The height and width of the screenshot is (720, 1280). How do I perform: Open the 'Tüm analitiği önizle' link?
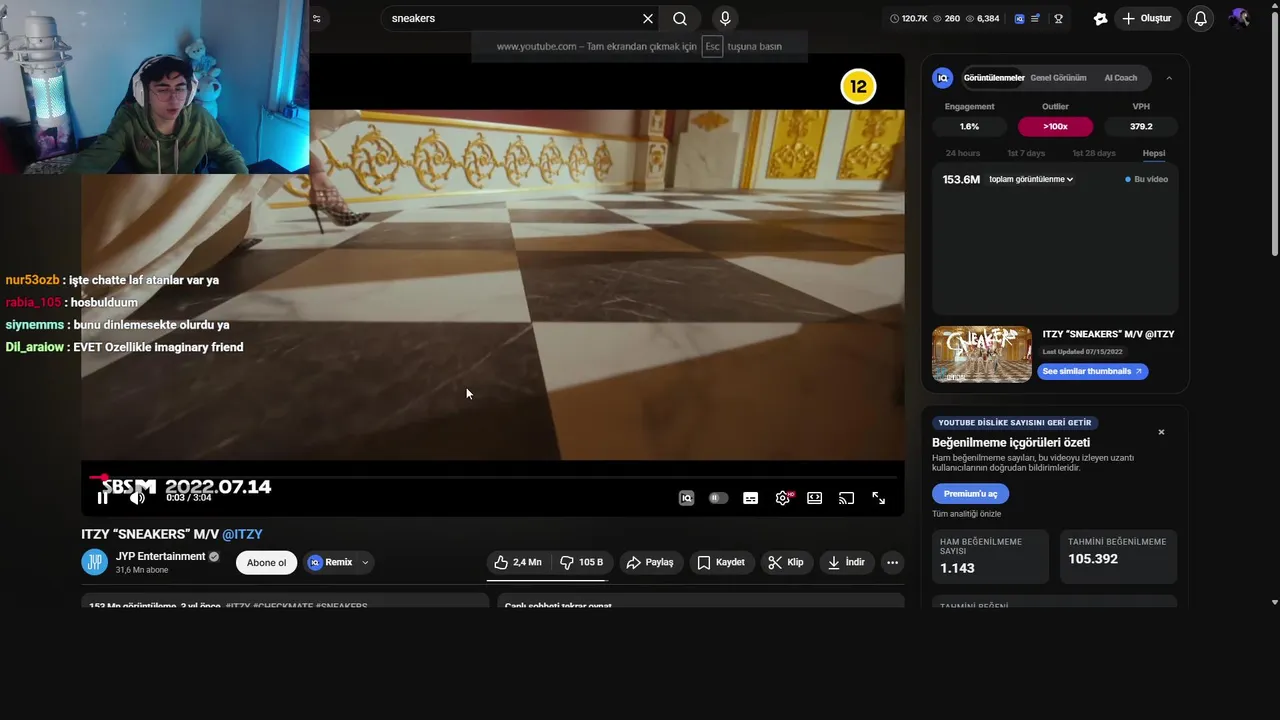pos(966,514)
